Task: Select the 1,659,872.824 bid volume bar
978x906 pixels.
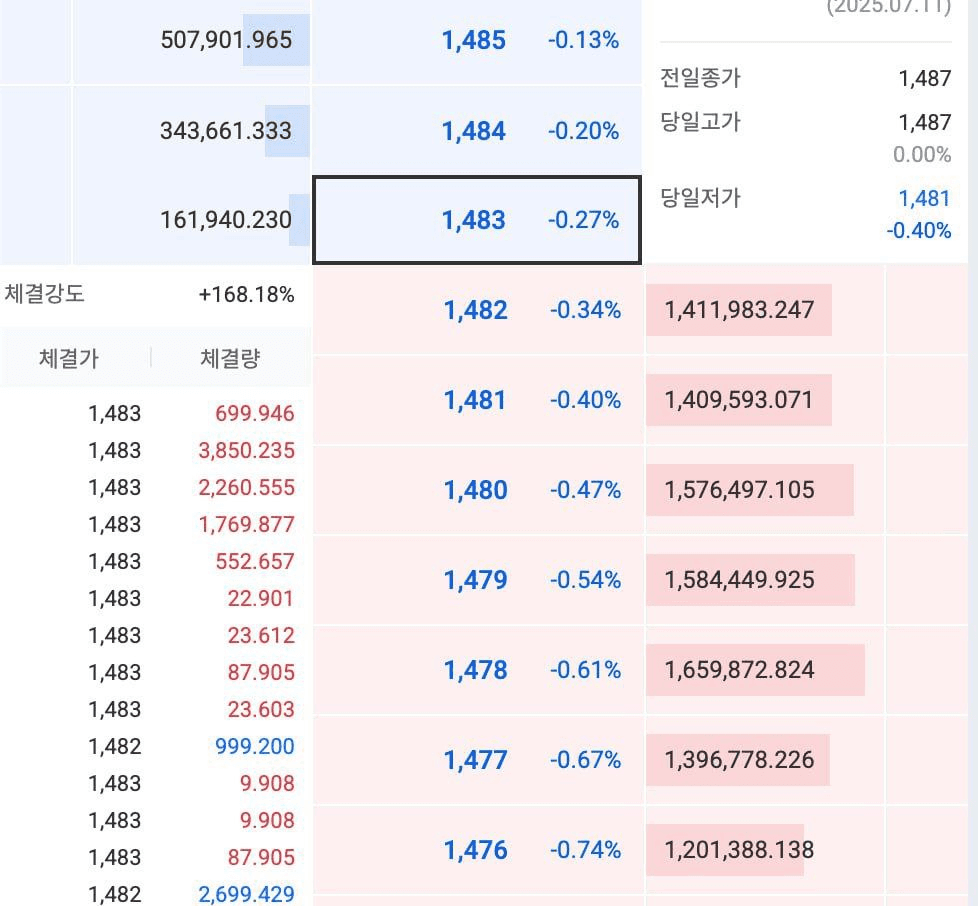Action: (739, 670)
